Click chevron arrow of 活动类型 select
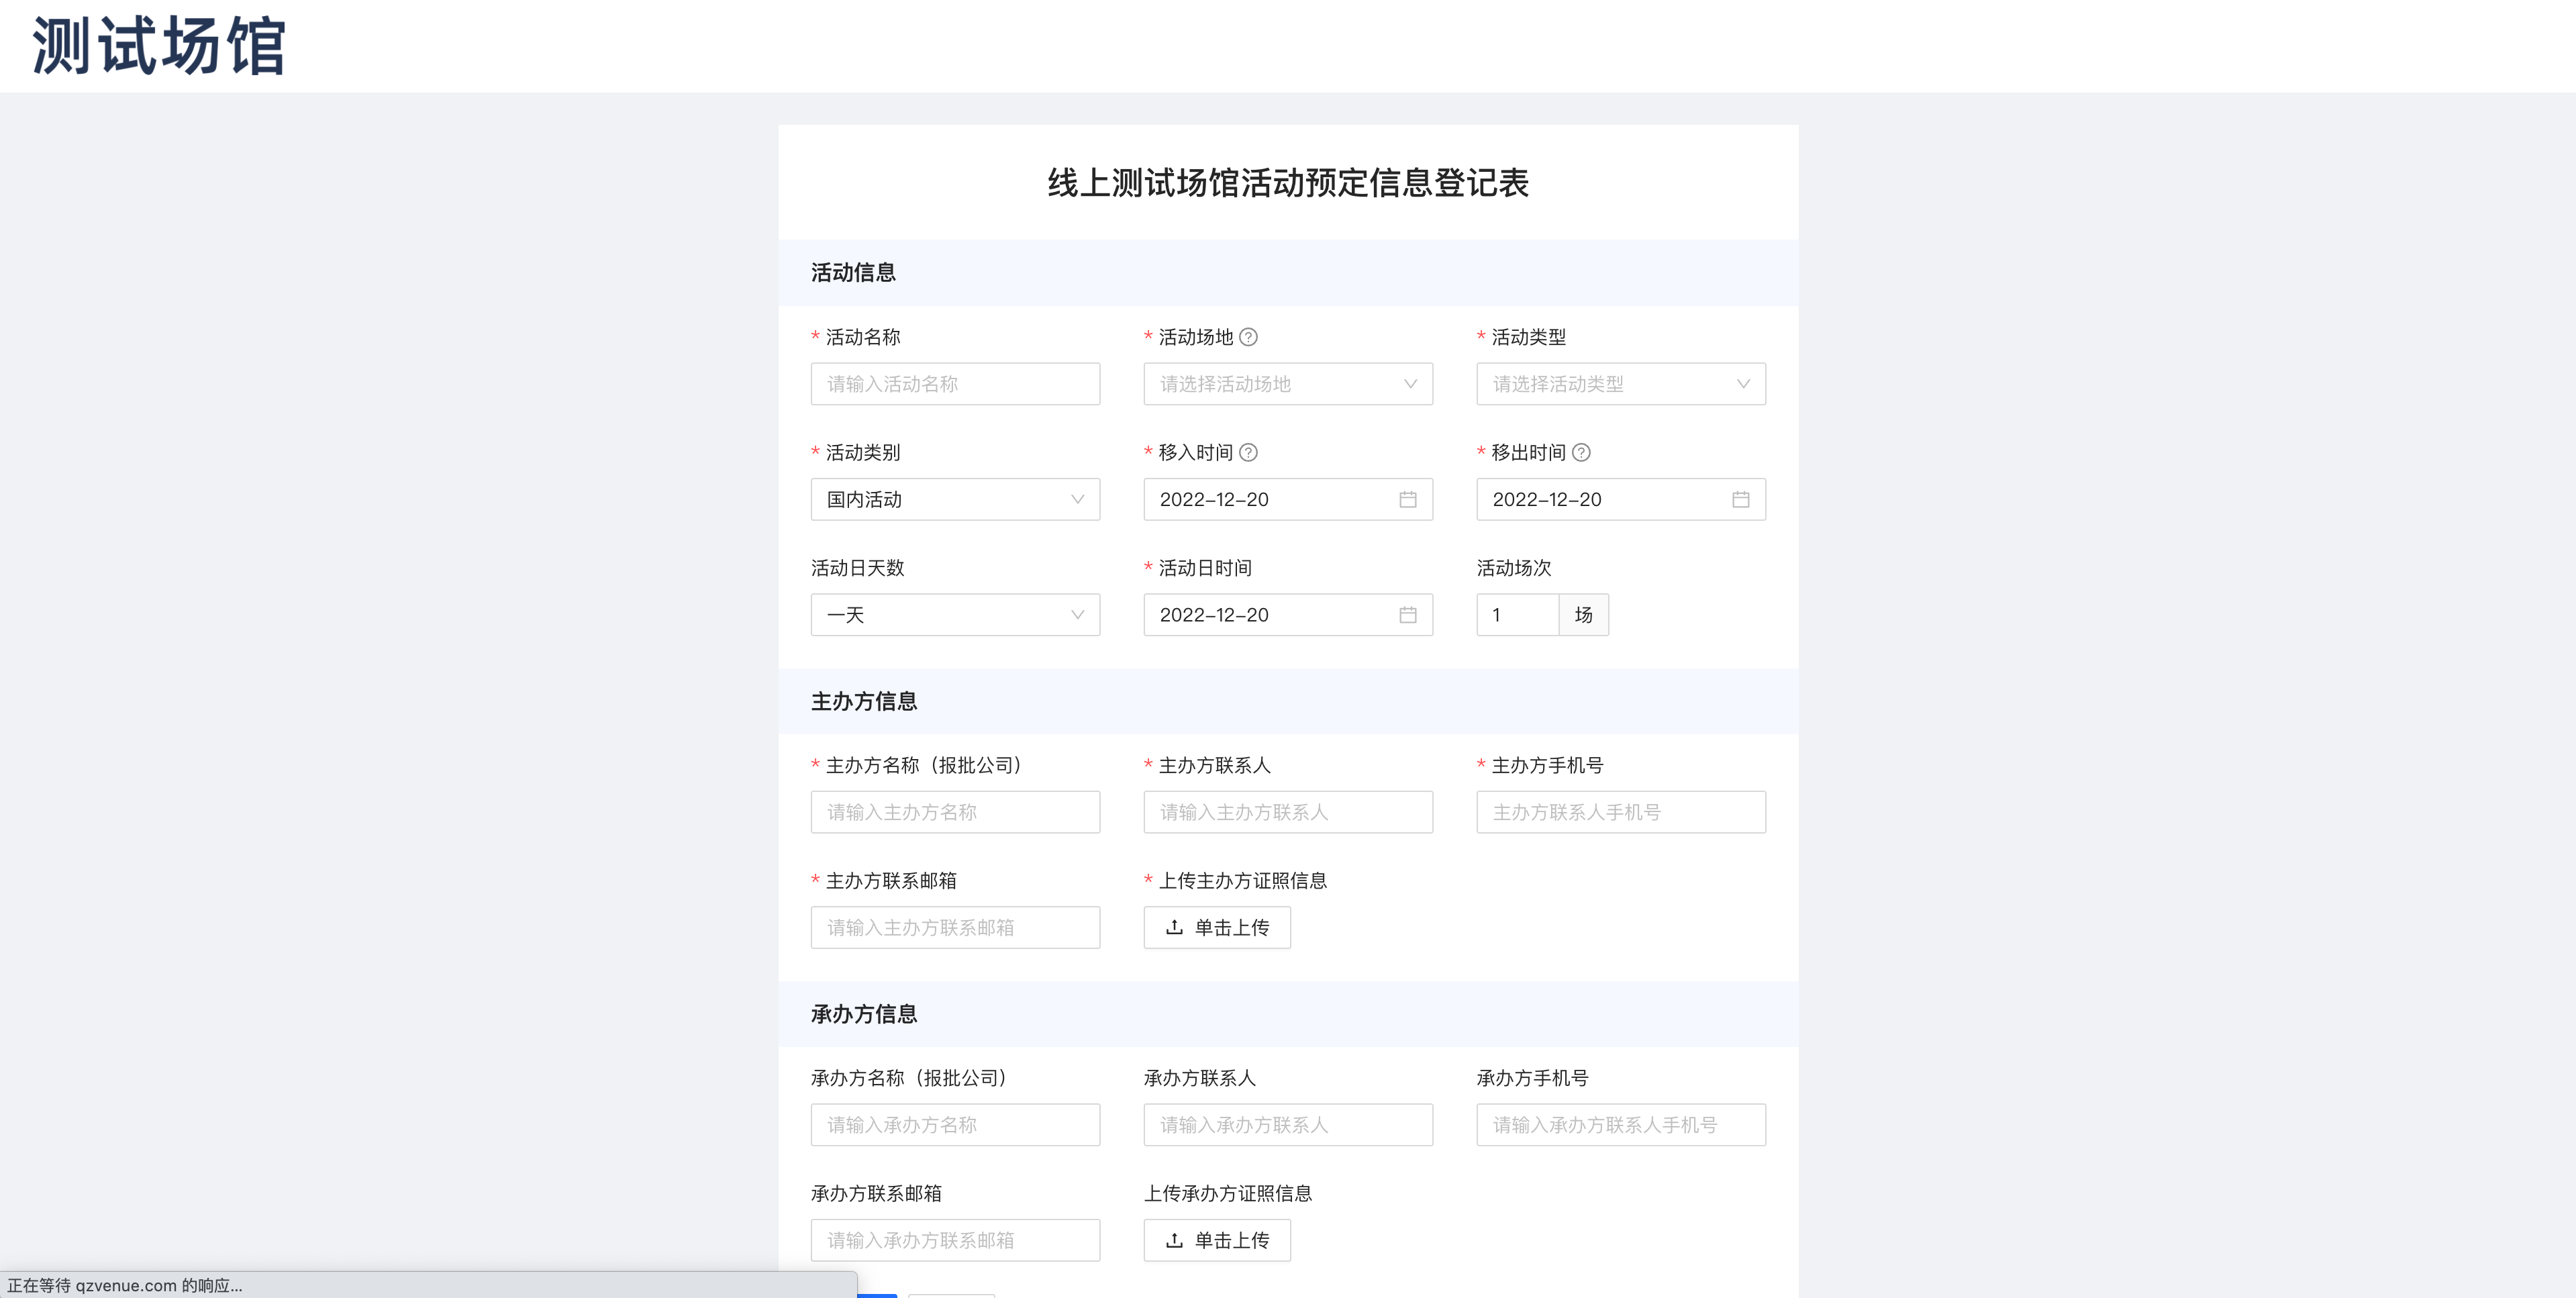Viewport: 2576px width, 1298px height. (1743, 384)
